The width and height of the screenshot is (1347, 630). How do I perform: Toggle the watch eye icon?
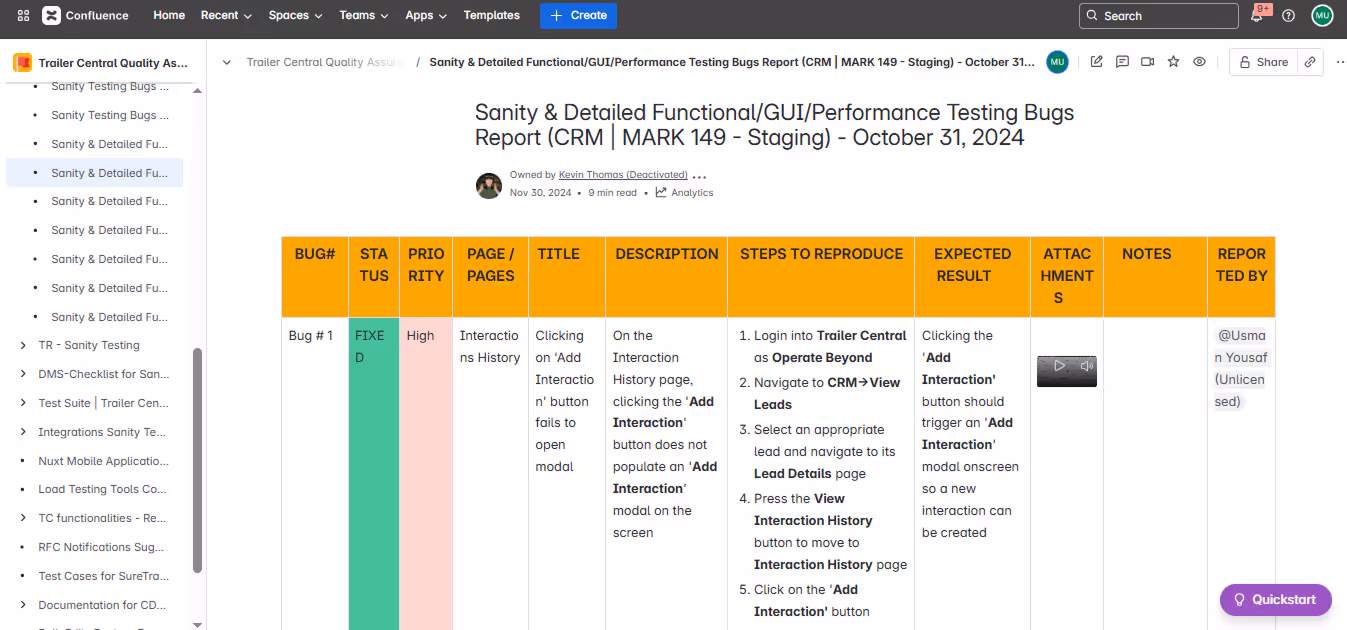click(x=1199, y=62)
